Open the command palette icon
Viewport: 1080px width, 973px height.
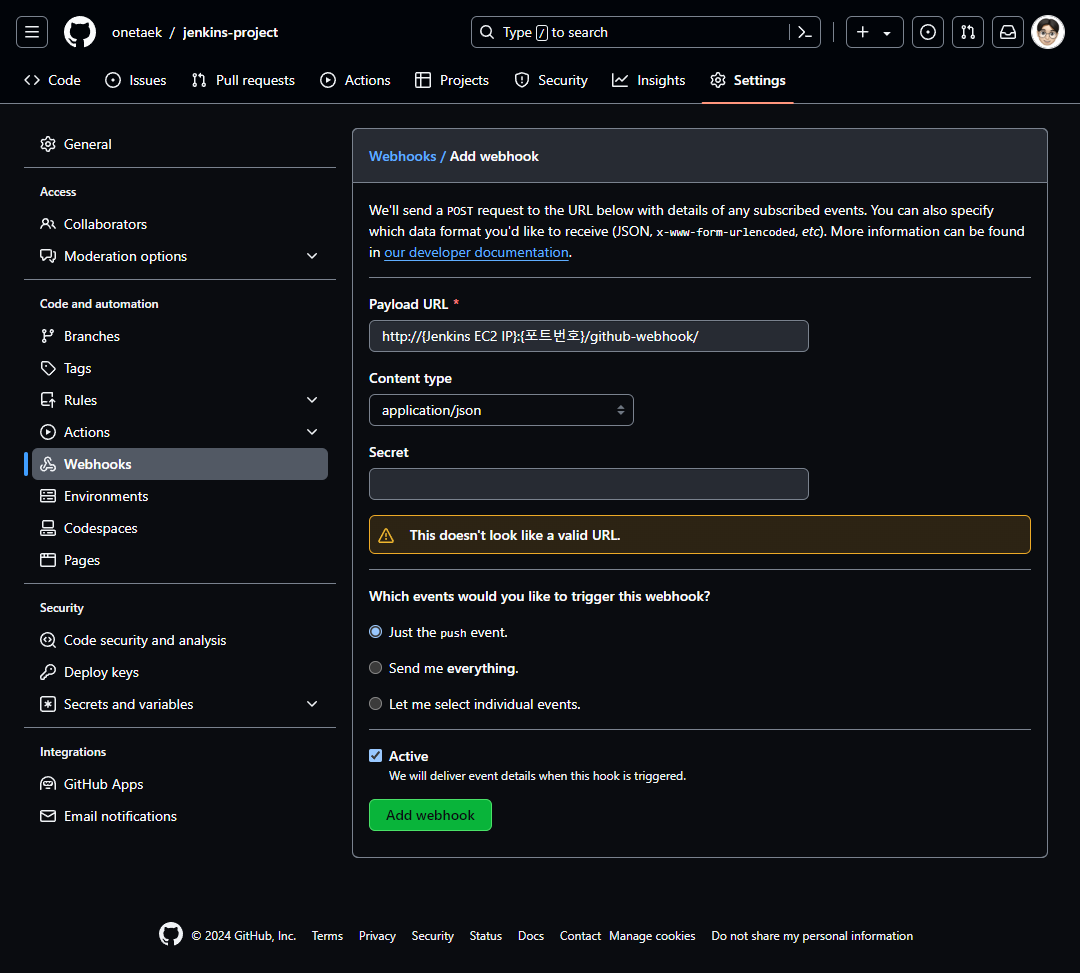coord(804,32)
